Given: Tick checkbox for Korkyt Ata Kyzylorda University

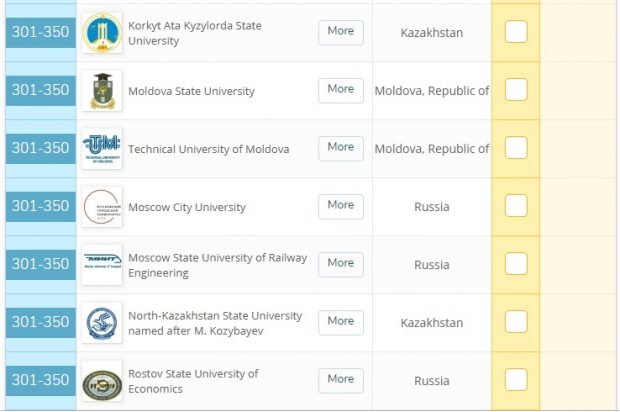Looking at the screenshot, I should (x=516, y=32).
